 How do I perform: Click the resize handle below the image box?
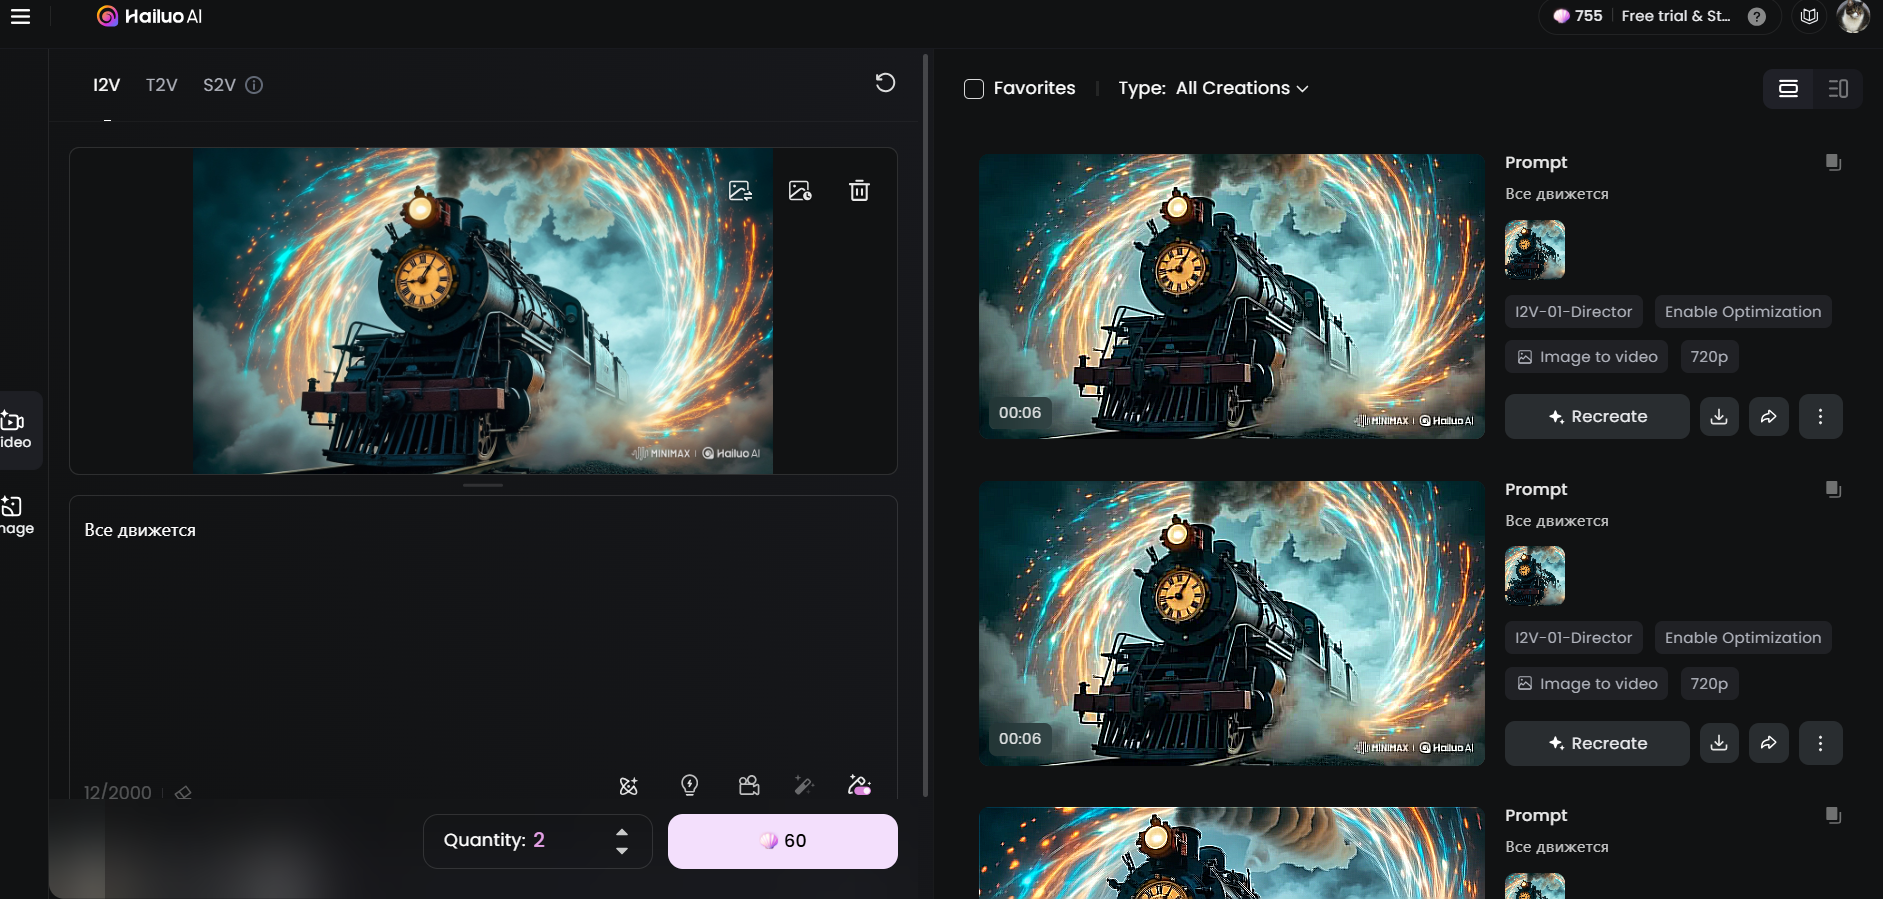[483, 485]
